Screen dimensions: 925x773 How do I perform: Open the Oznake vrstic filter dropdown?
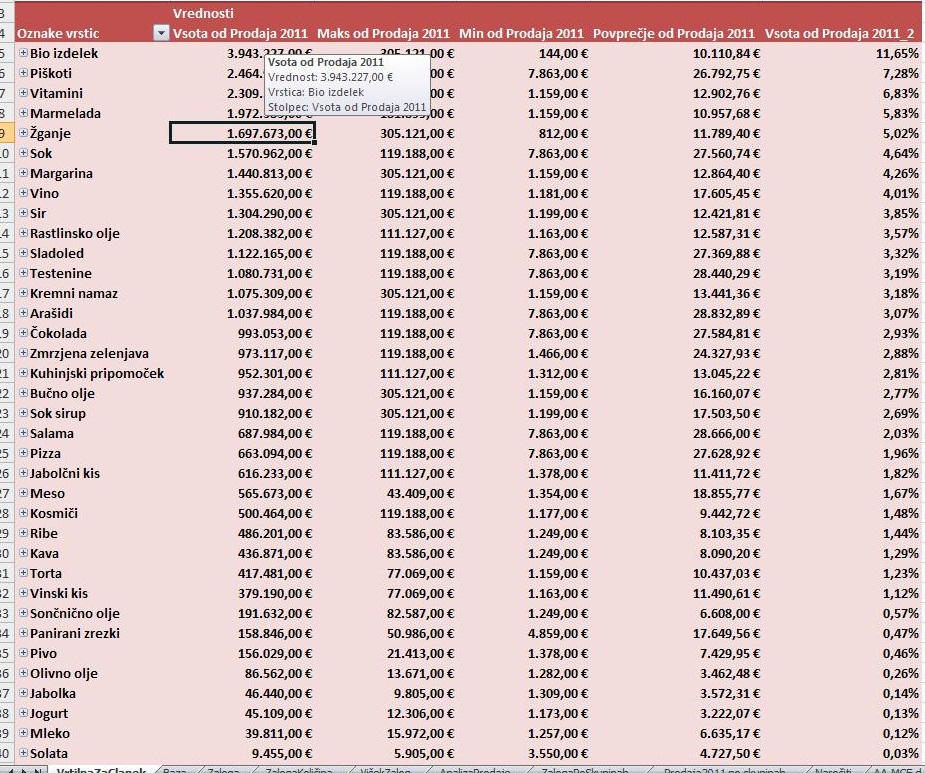(x=160, y=33)
